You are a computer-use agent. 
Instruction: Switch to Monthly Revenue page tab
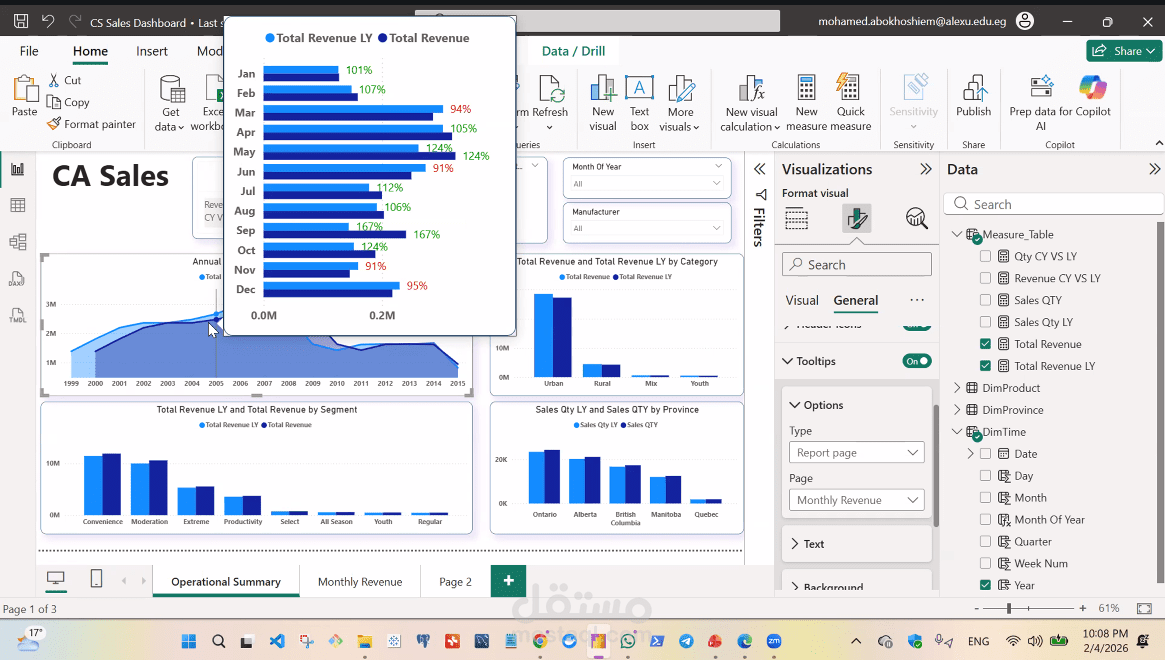pyautogui.click(x=360, y=582)
